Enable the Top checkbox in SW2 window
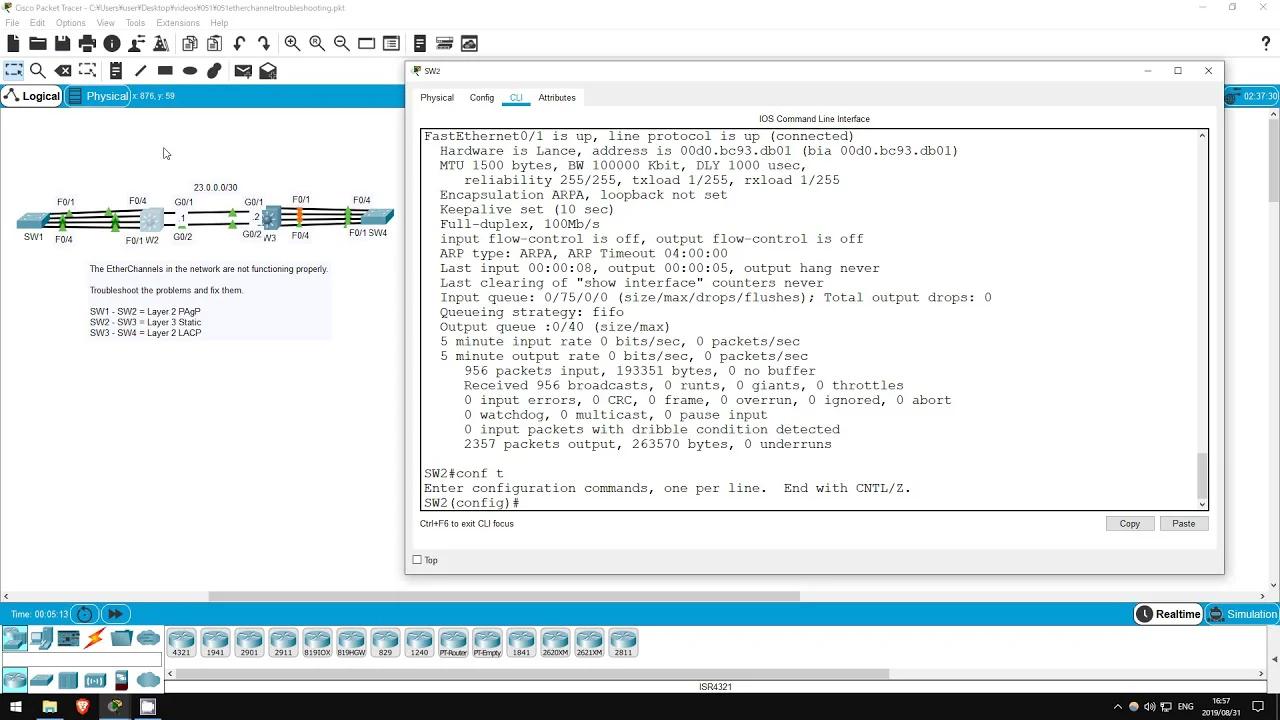The image size is (1280, 720). click(x=416, y=560)
